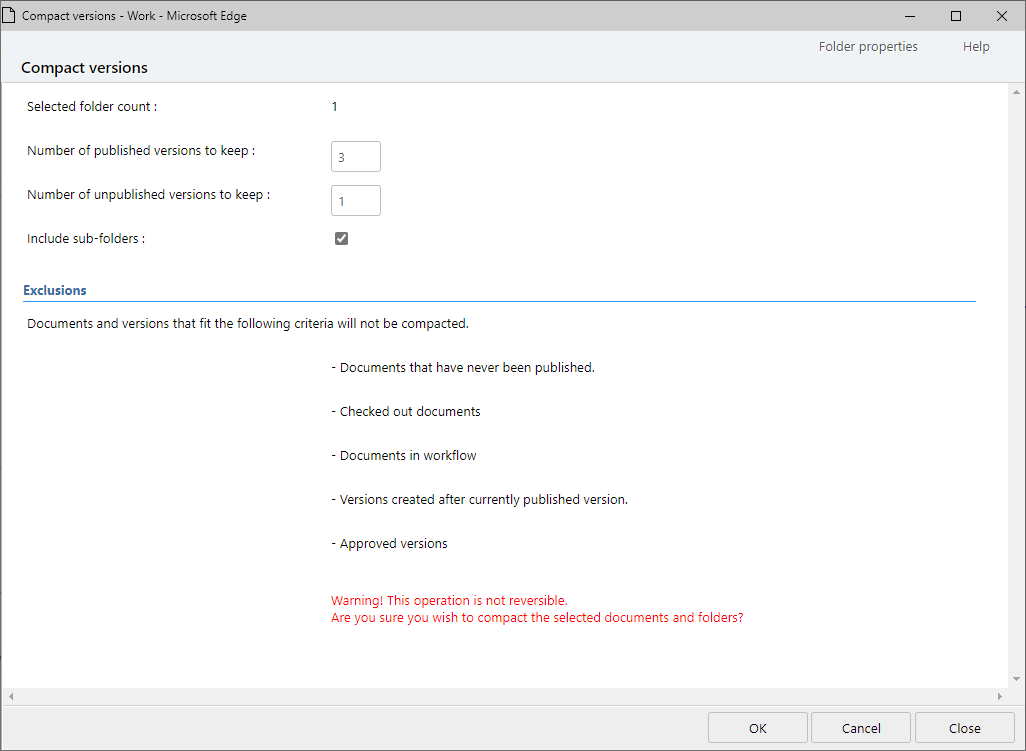This screenshot has height=751, width=1026.
Task: Select the published versions count field
Action: pyautogui.click(x=355, y=156)
